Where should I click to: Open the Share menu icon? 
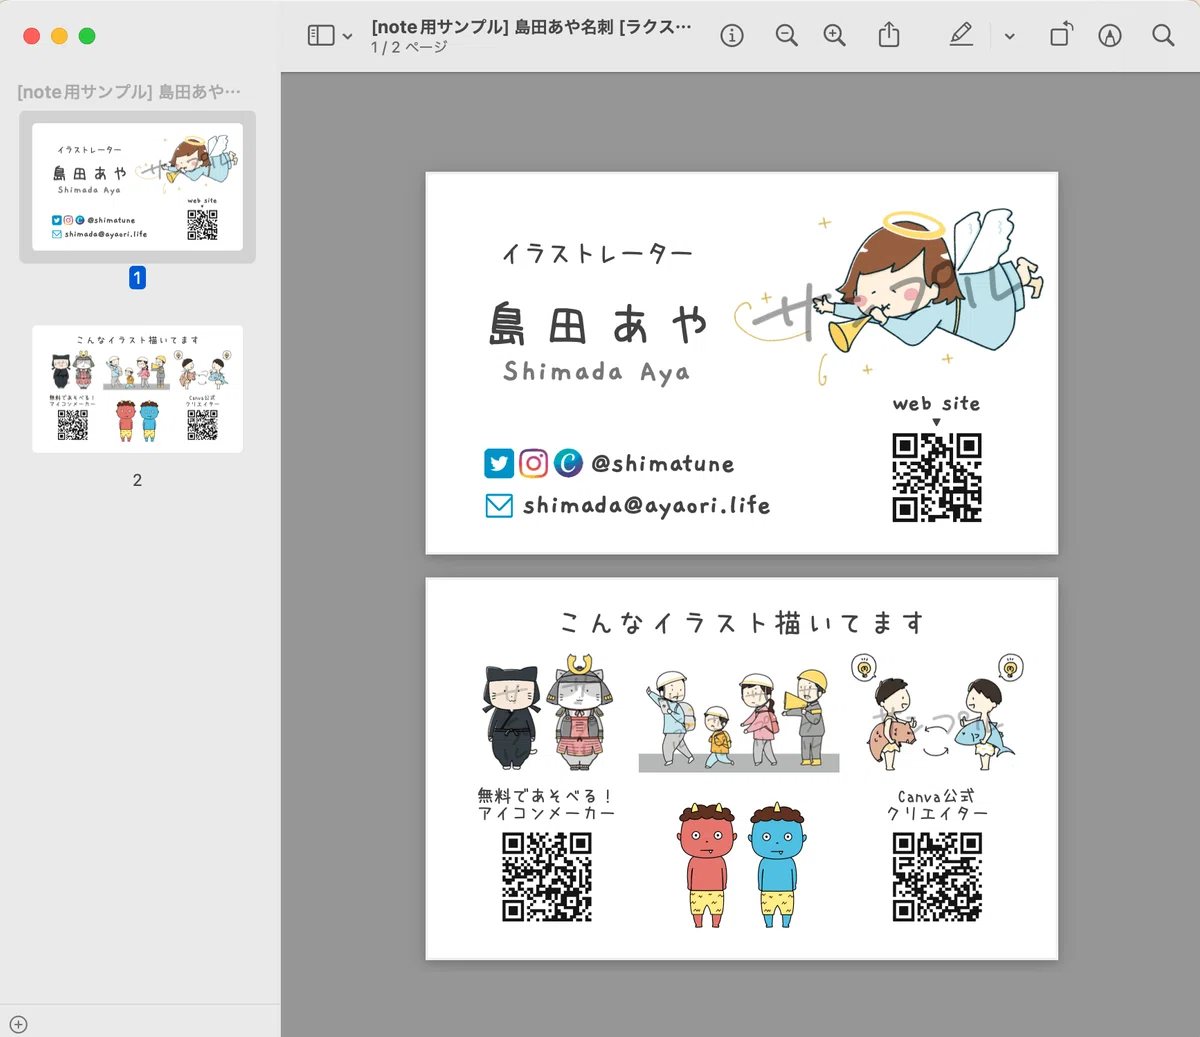[x=889, y=35]
